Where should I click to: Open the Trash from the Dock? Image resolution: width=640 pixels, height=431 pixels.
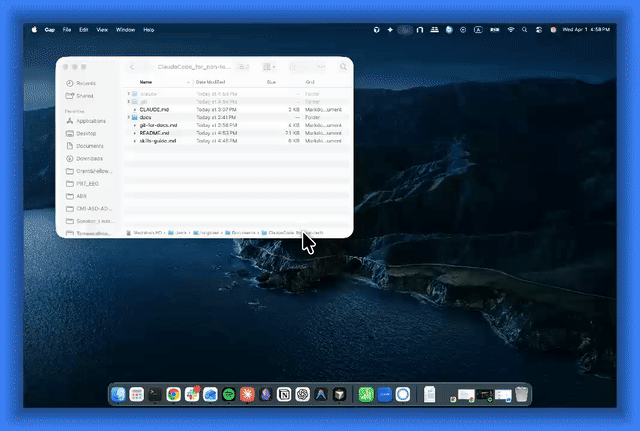(522, 394)
